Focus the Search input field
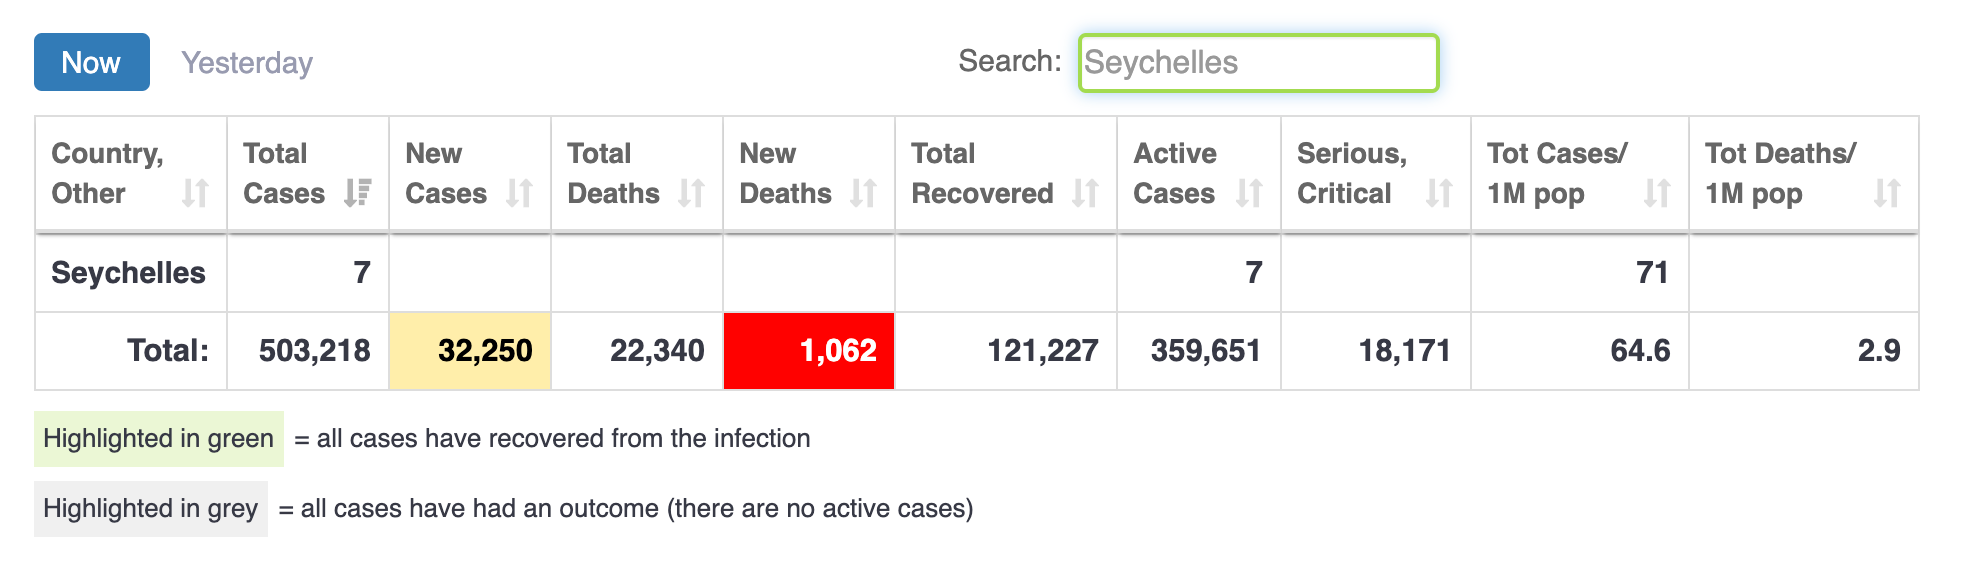Image resolution: width=1962 pixels, height=585 pixels. pos(1258,63)
